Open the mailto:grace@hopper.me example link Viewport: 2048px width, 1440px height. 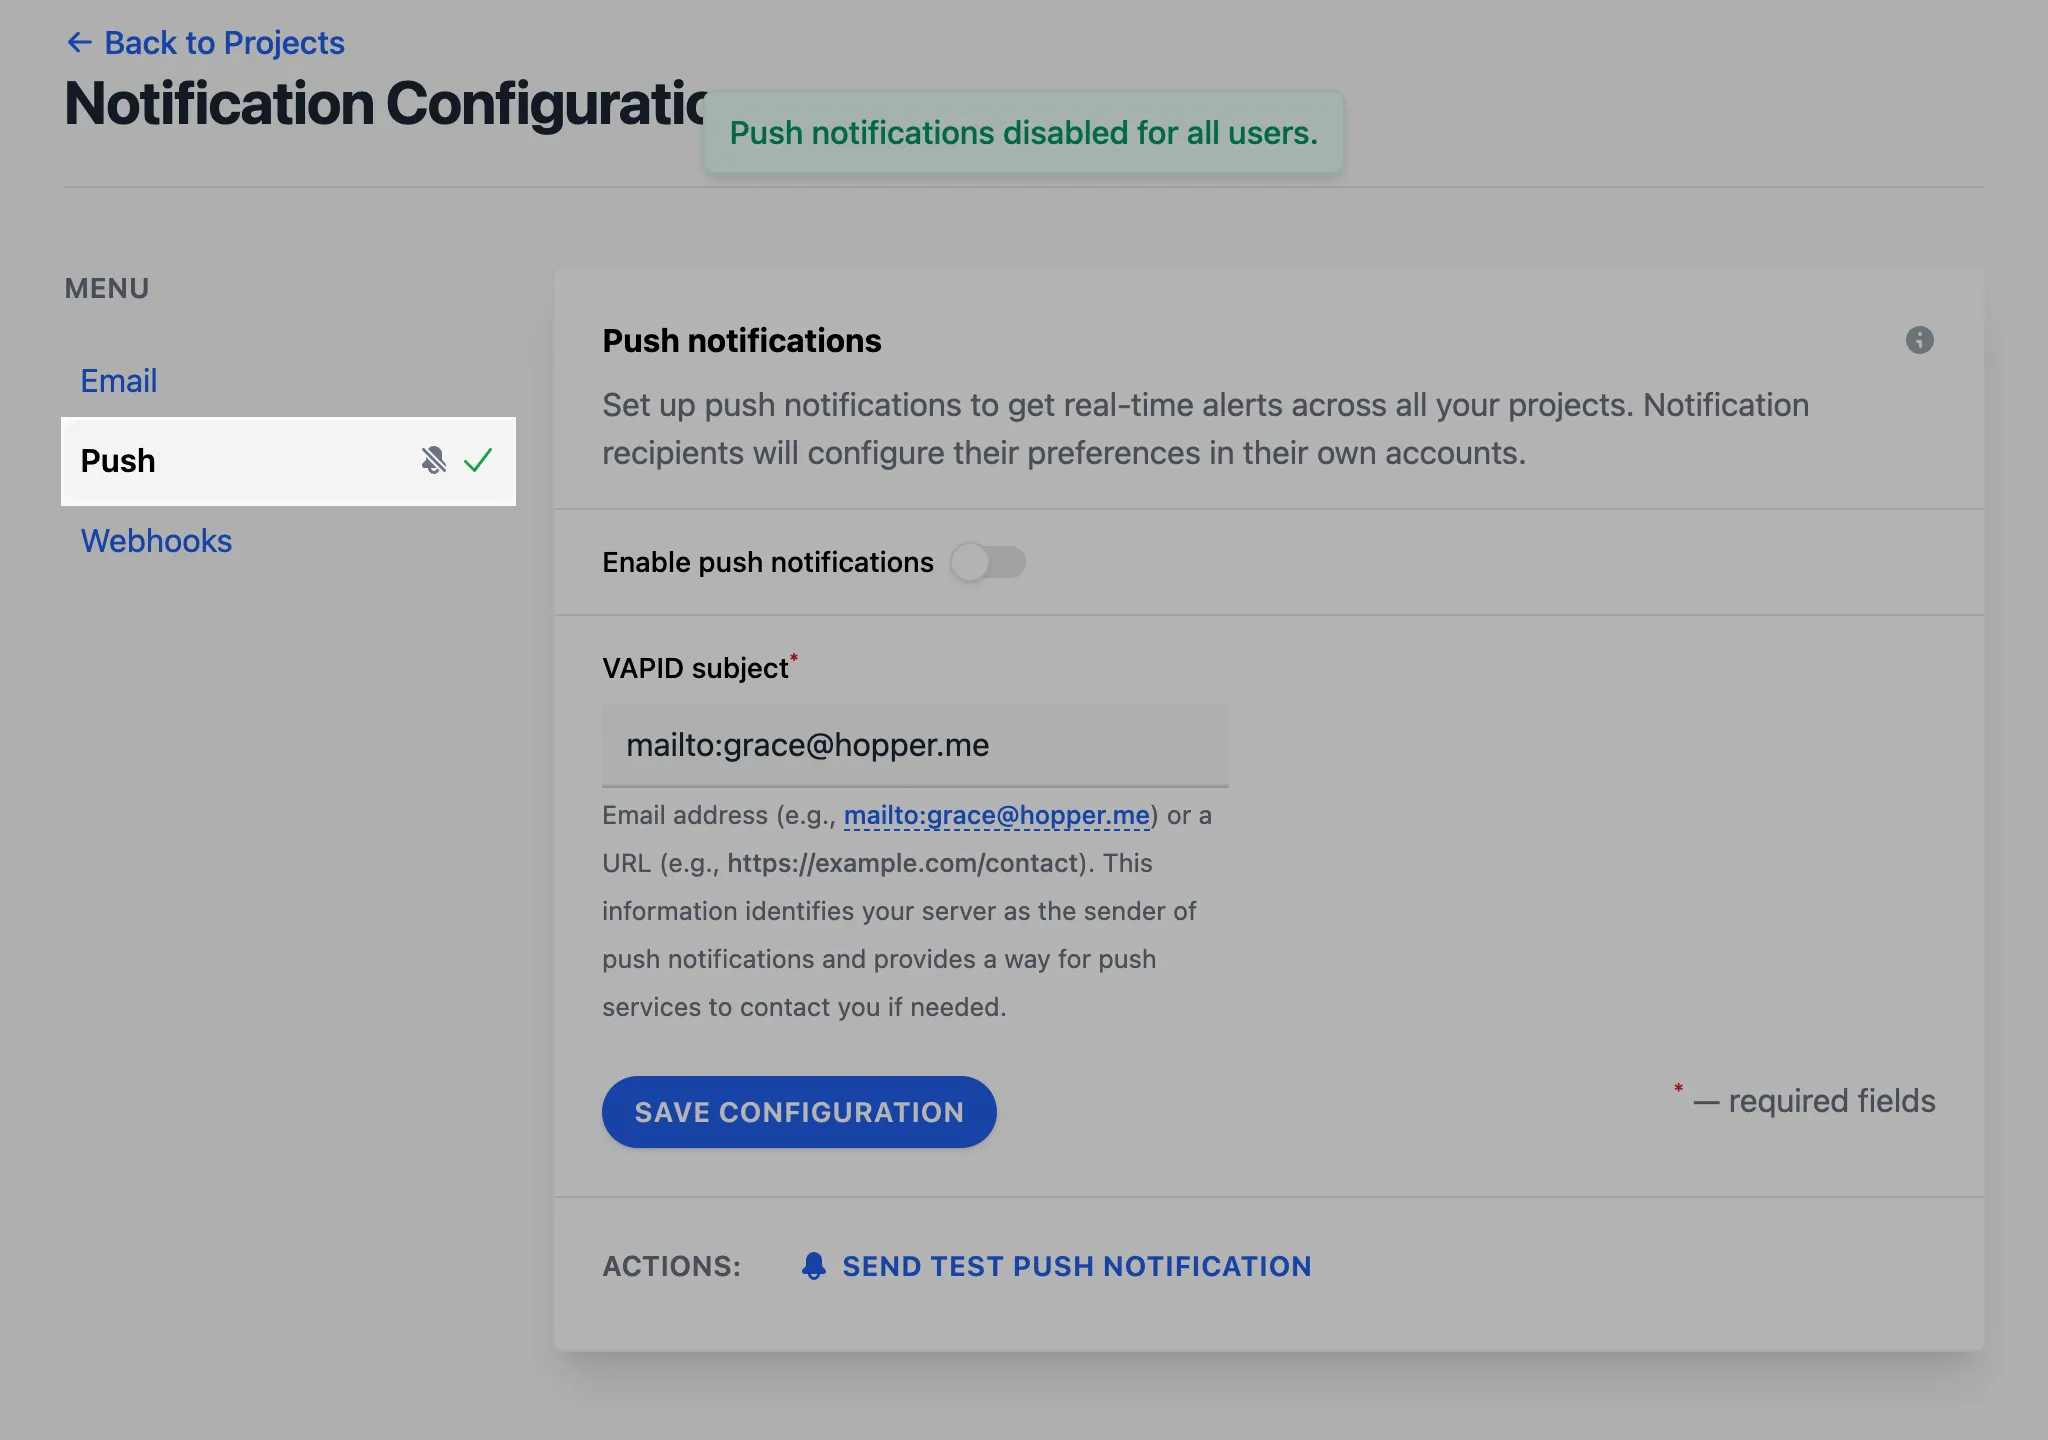(x=997, y=816)
